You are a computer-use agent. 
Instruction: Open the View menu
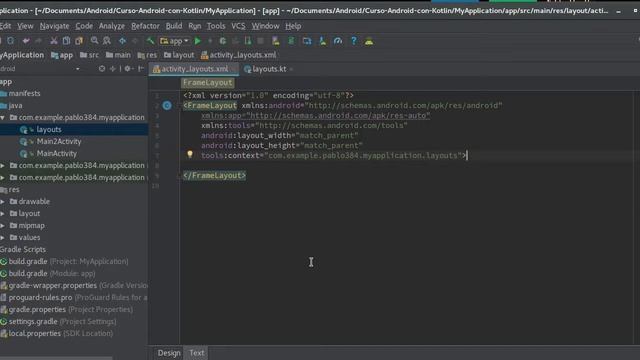(25, 26)
